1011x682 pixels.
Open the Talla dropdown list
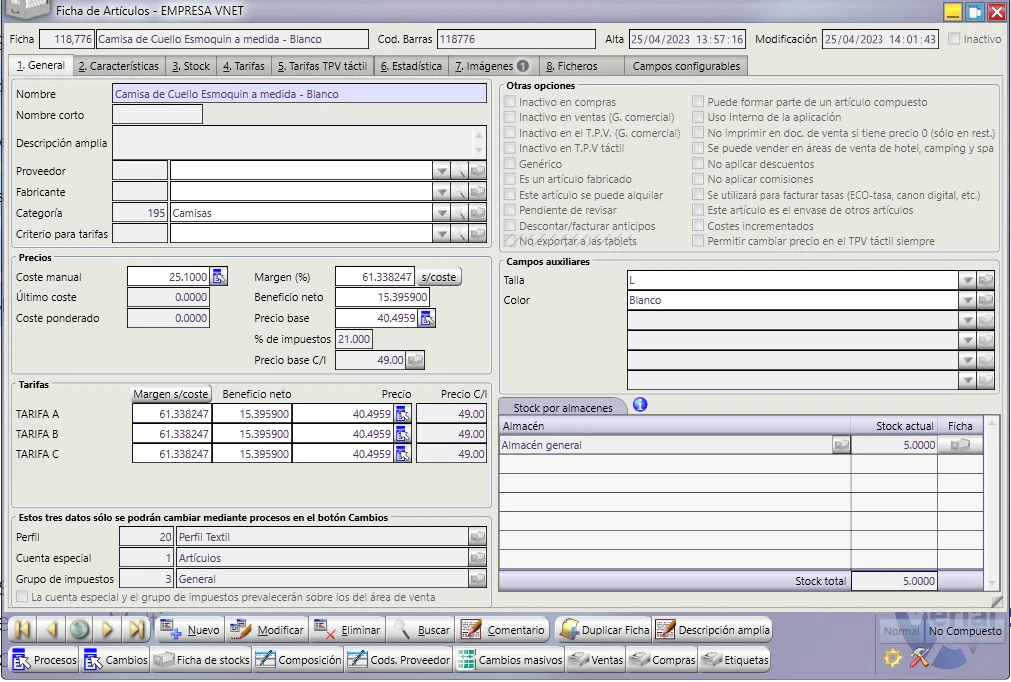point(967,280)
